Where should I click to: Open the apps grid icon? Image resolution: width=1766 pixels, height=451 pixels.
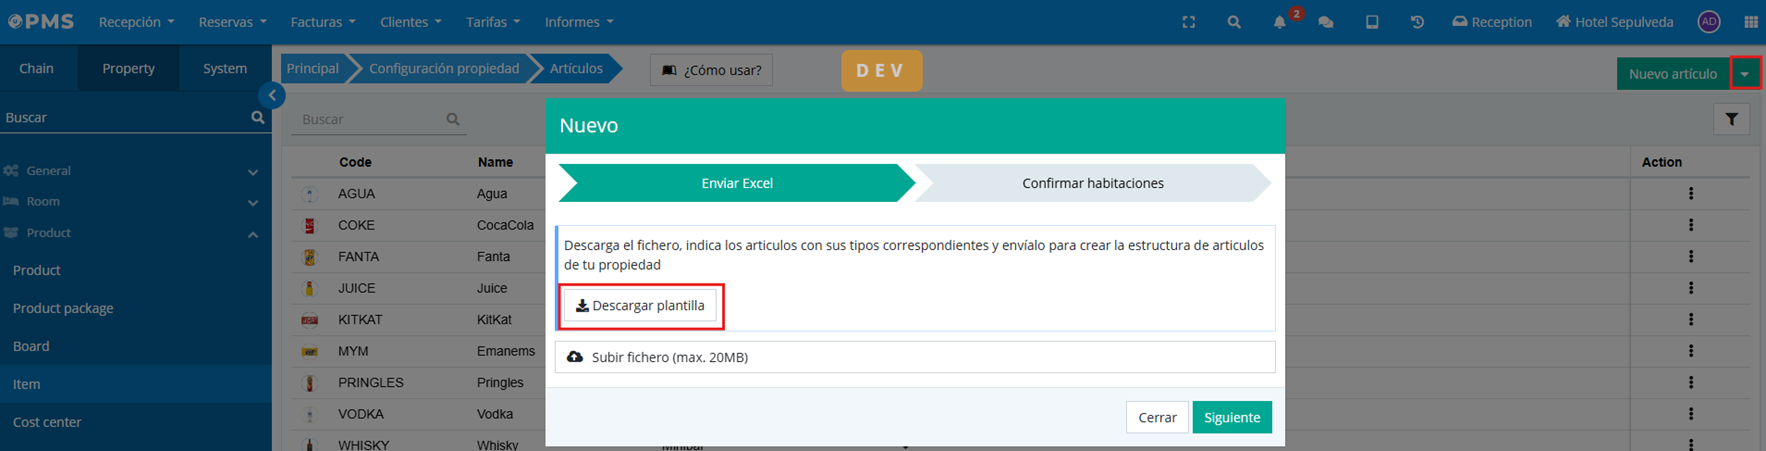[1750, 22]
